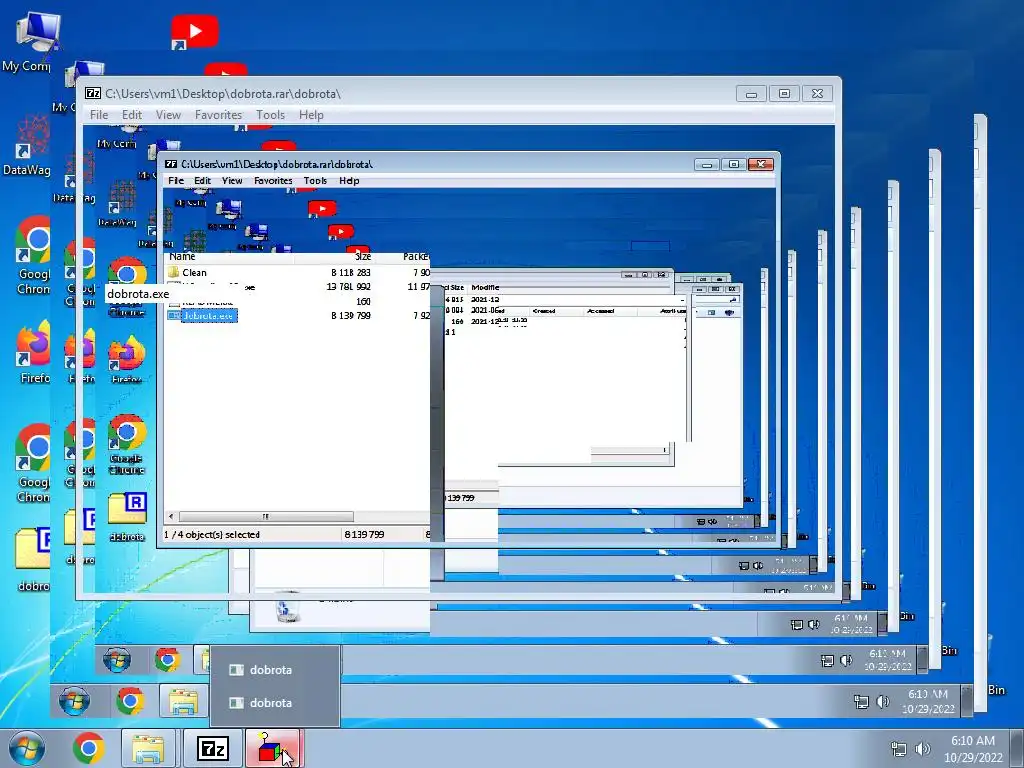This screenshot has width=1024, height=768.
Task: Open Help menu in the inner 7-Zip window
Action: click(349, 181)
